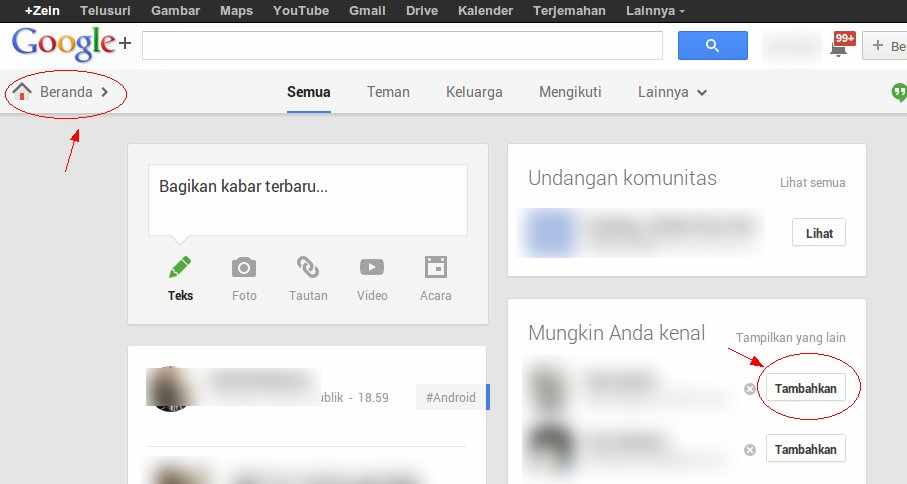907x484 pixels.
Task: Open Gmail in the top bar
Action: point(367,11)
